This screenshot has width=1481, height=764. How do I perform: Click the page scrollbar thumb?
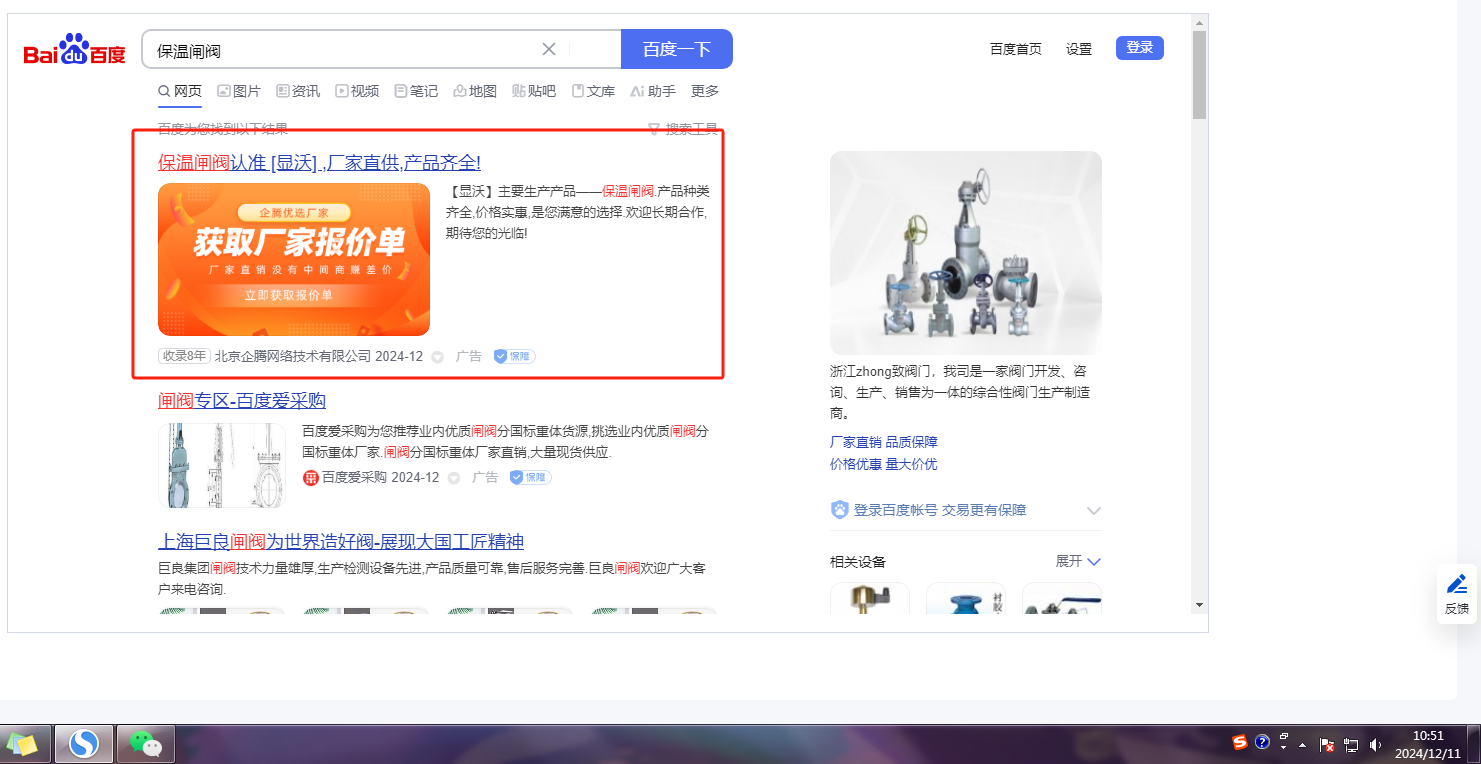pos(1200,75)
